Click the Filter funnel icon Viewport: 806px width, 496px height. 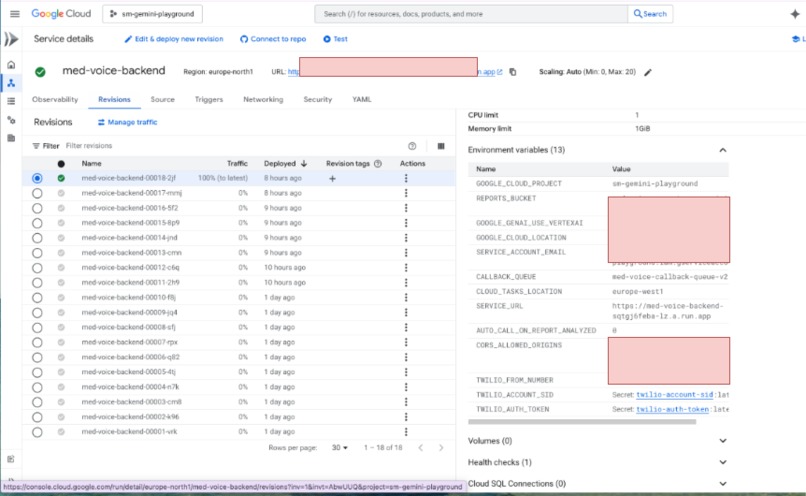(x=36, y=146)
